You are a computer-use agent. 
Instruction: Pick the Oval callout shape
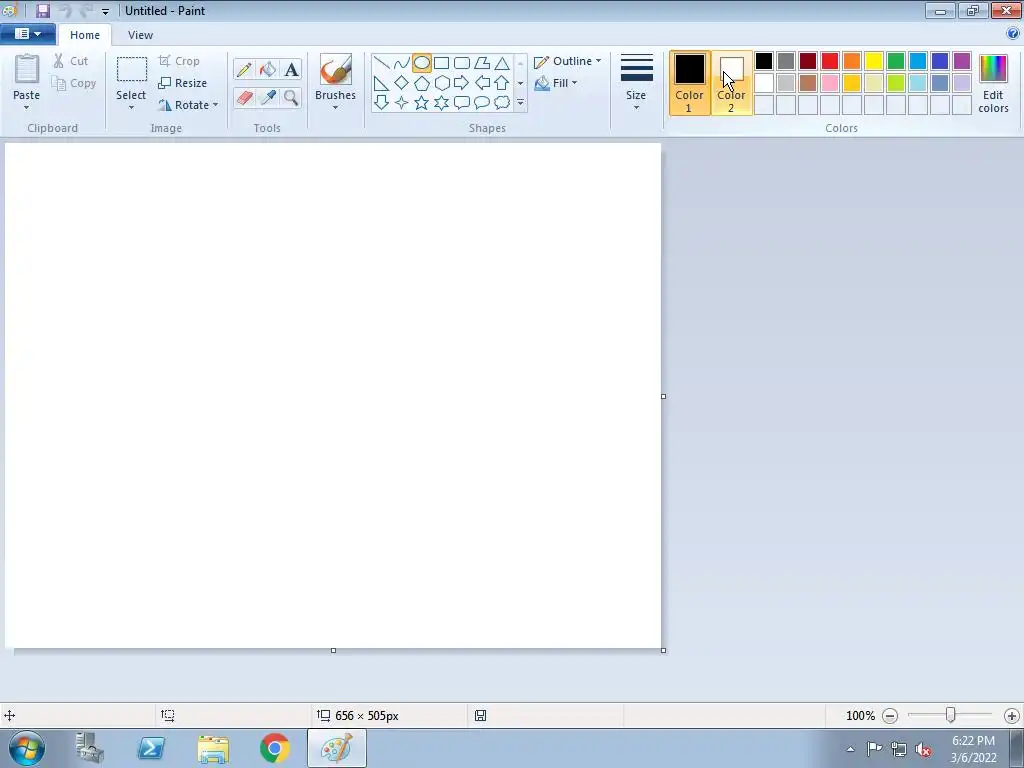click(x=482, y=103)
